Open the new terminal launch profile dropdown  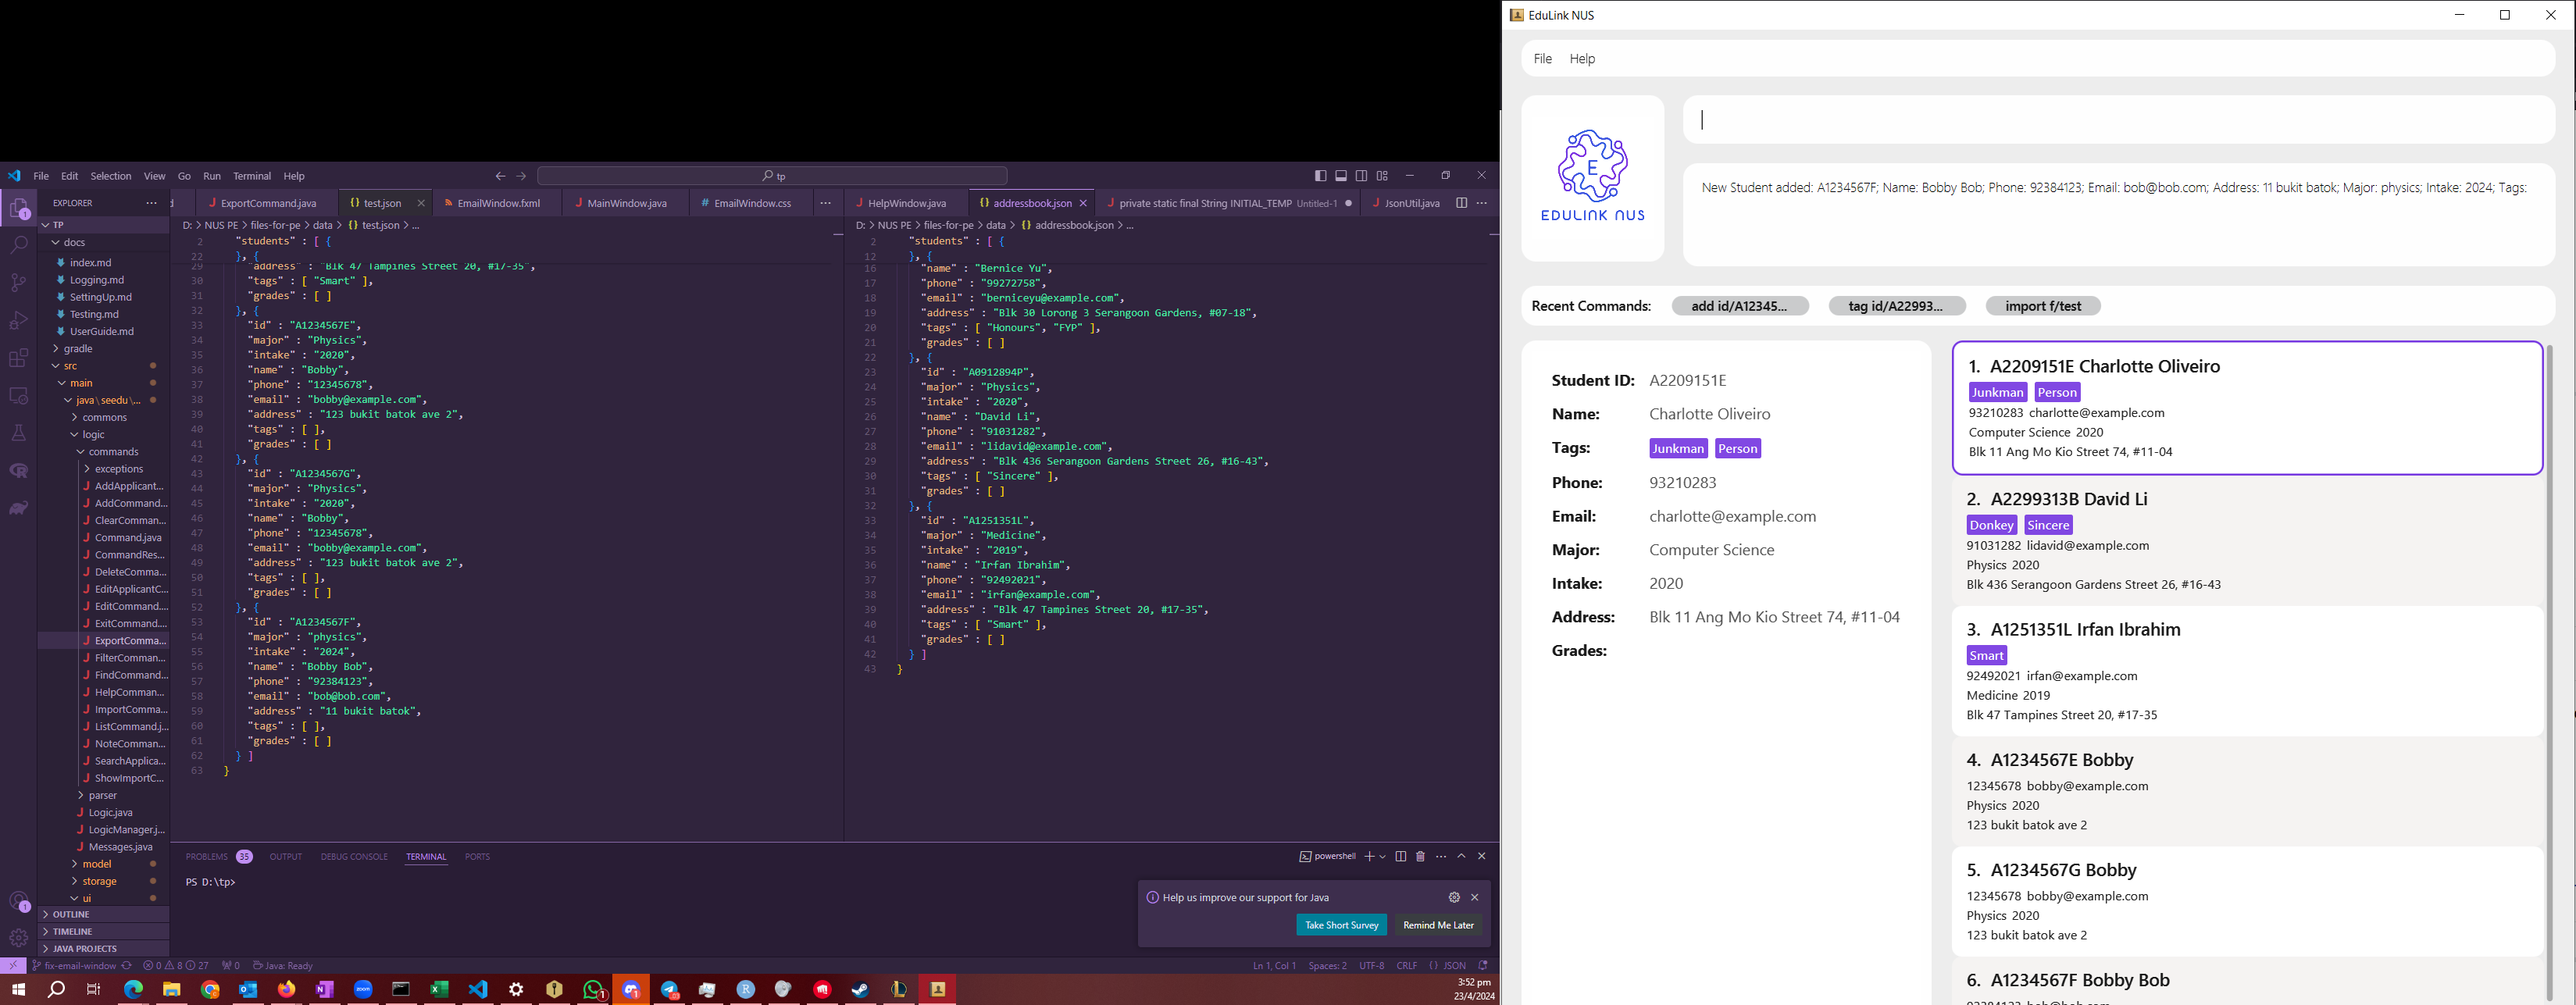[1383, 857]
